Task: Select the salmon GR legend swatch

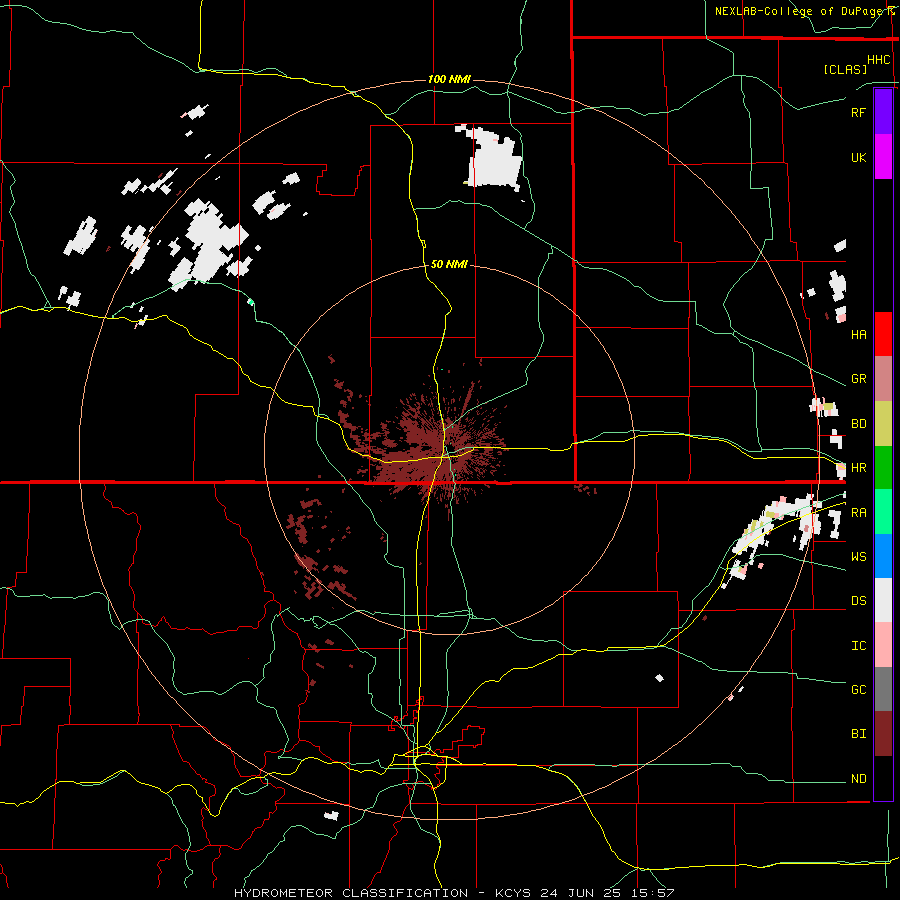Action: [883, 379]
